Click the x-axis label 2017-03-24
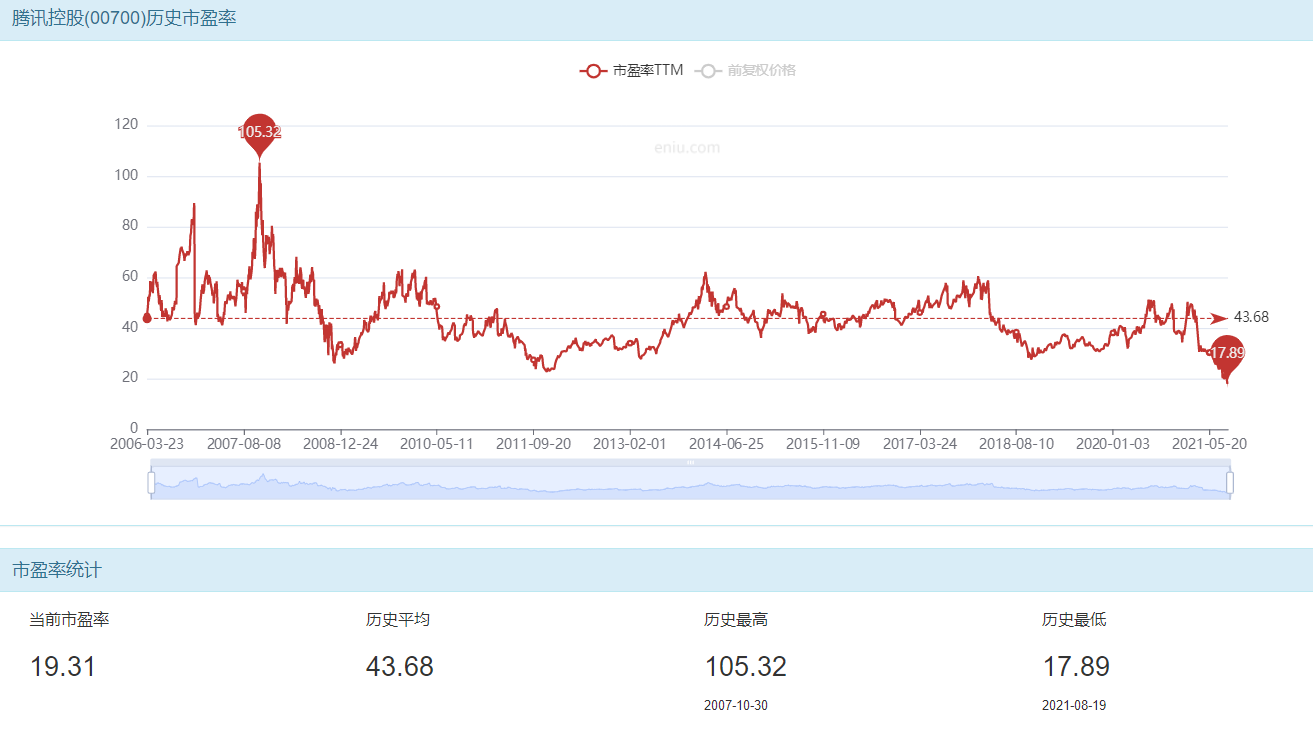This screenshot has width=1313, height=729. pyautogui.click(x=919, y=443)
